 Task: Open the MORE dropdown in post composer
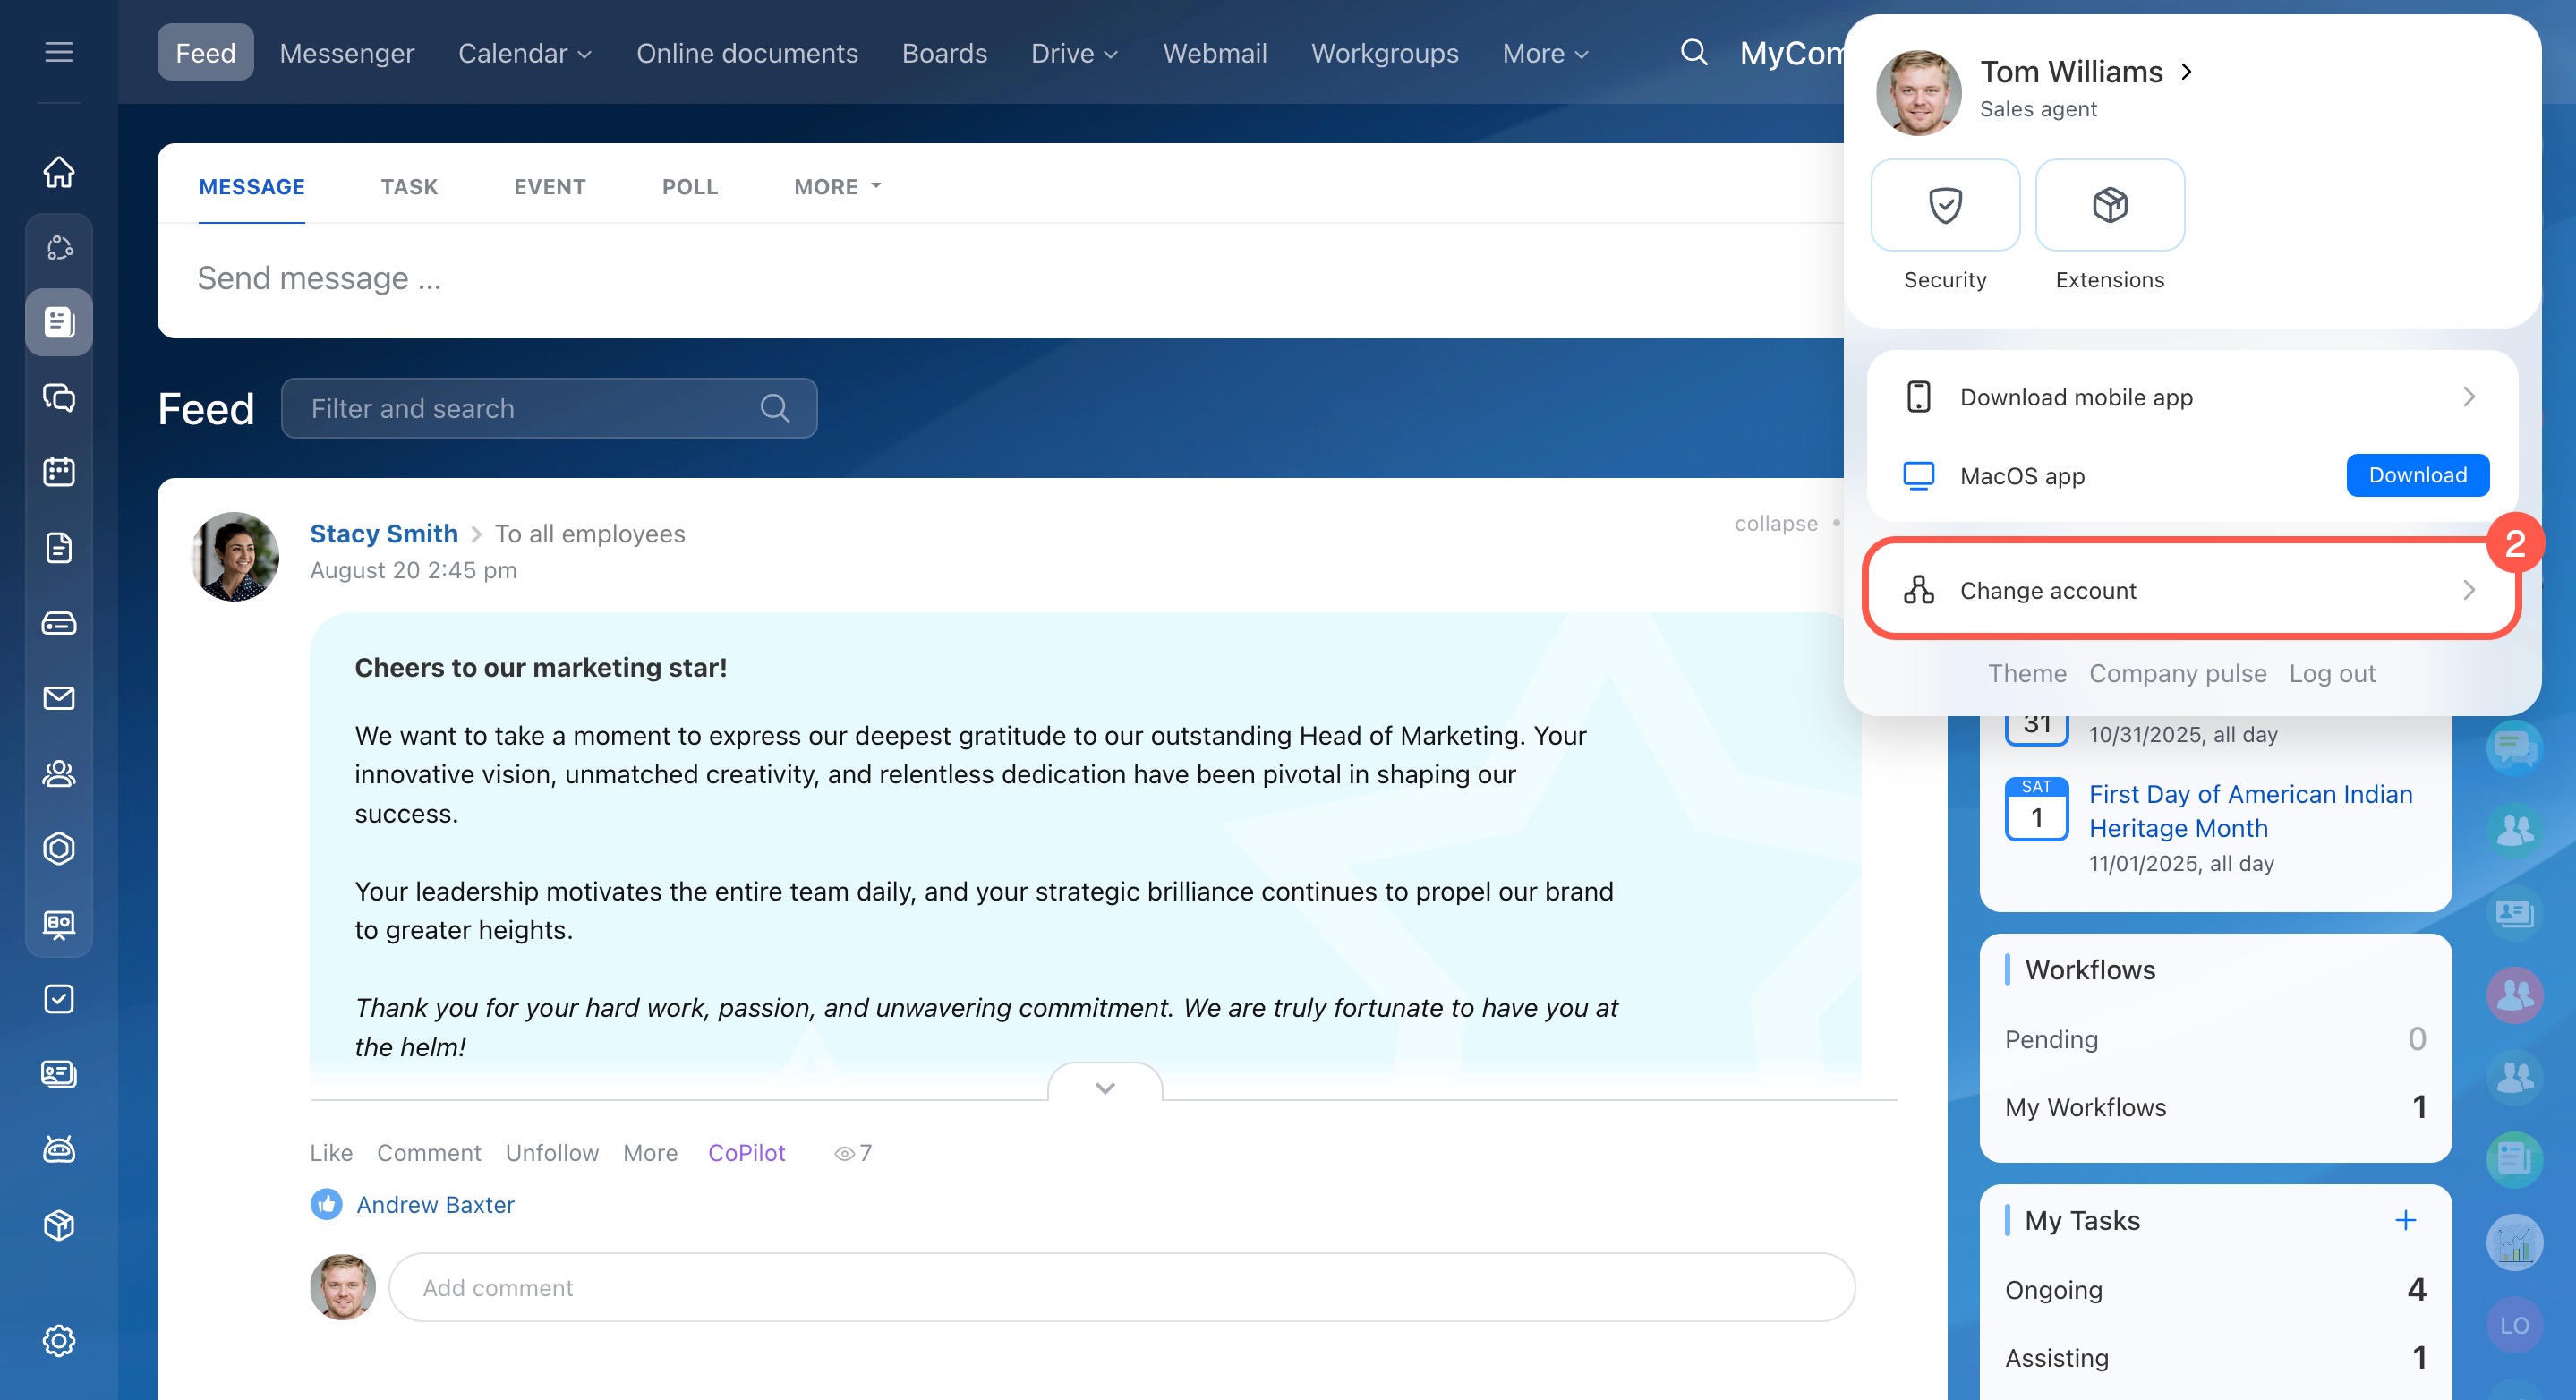click(x=837, y=187)
